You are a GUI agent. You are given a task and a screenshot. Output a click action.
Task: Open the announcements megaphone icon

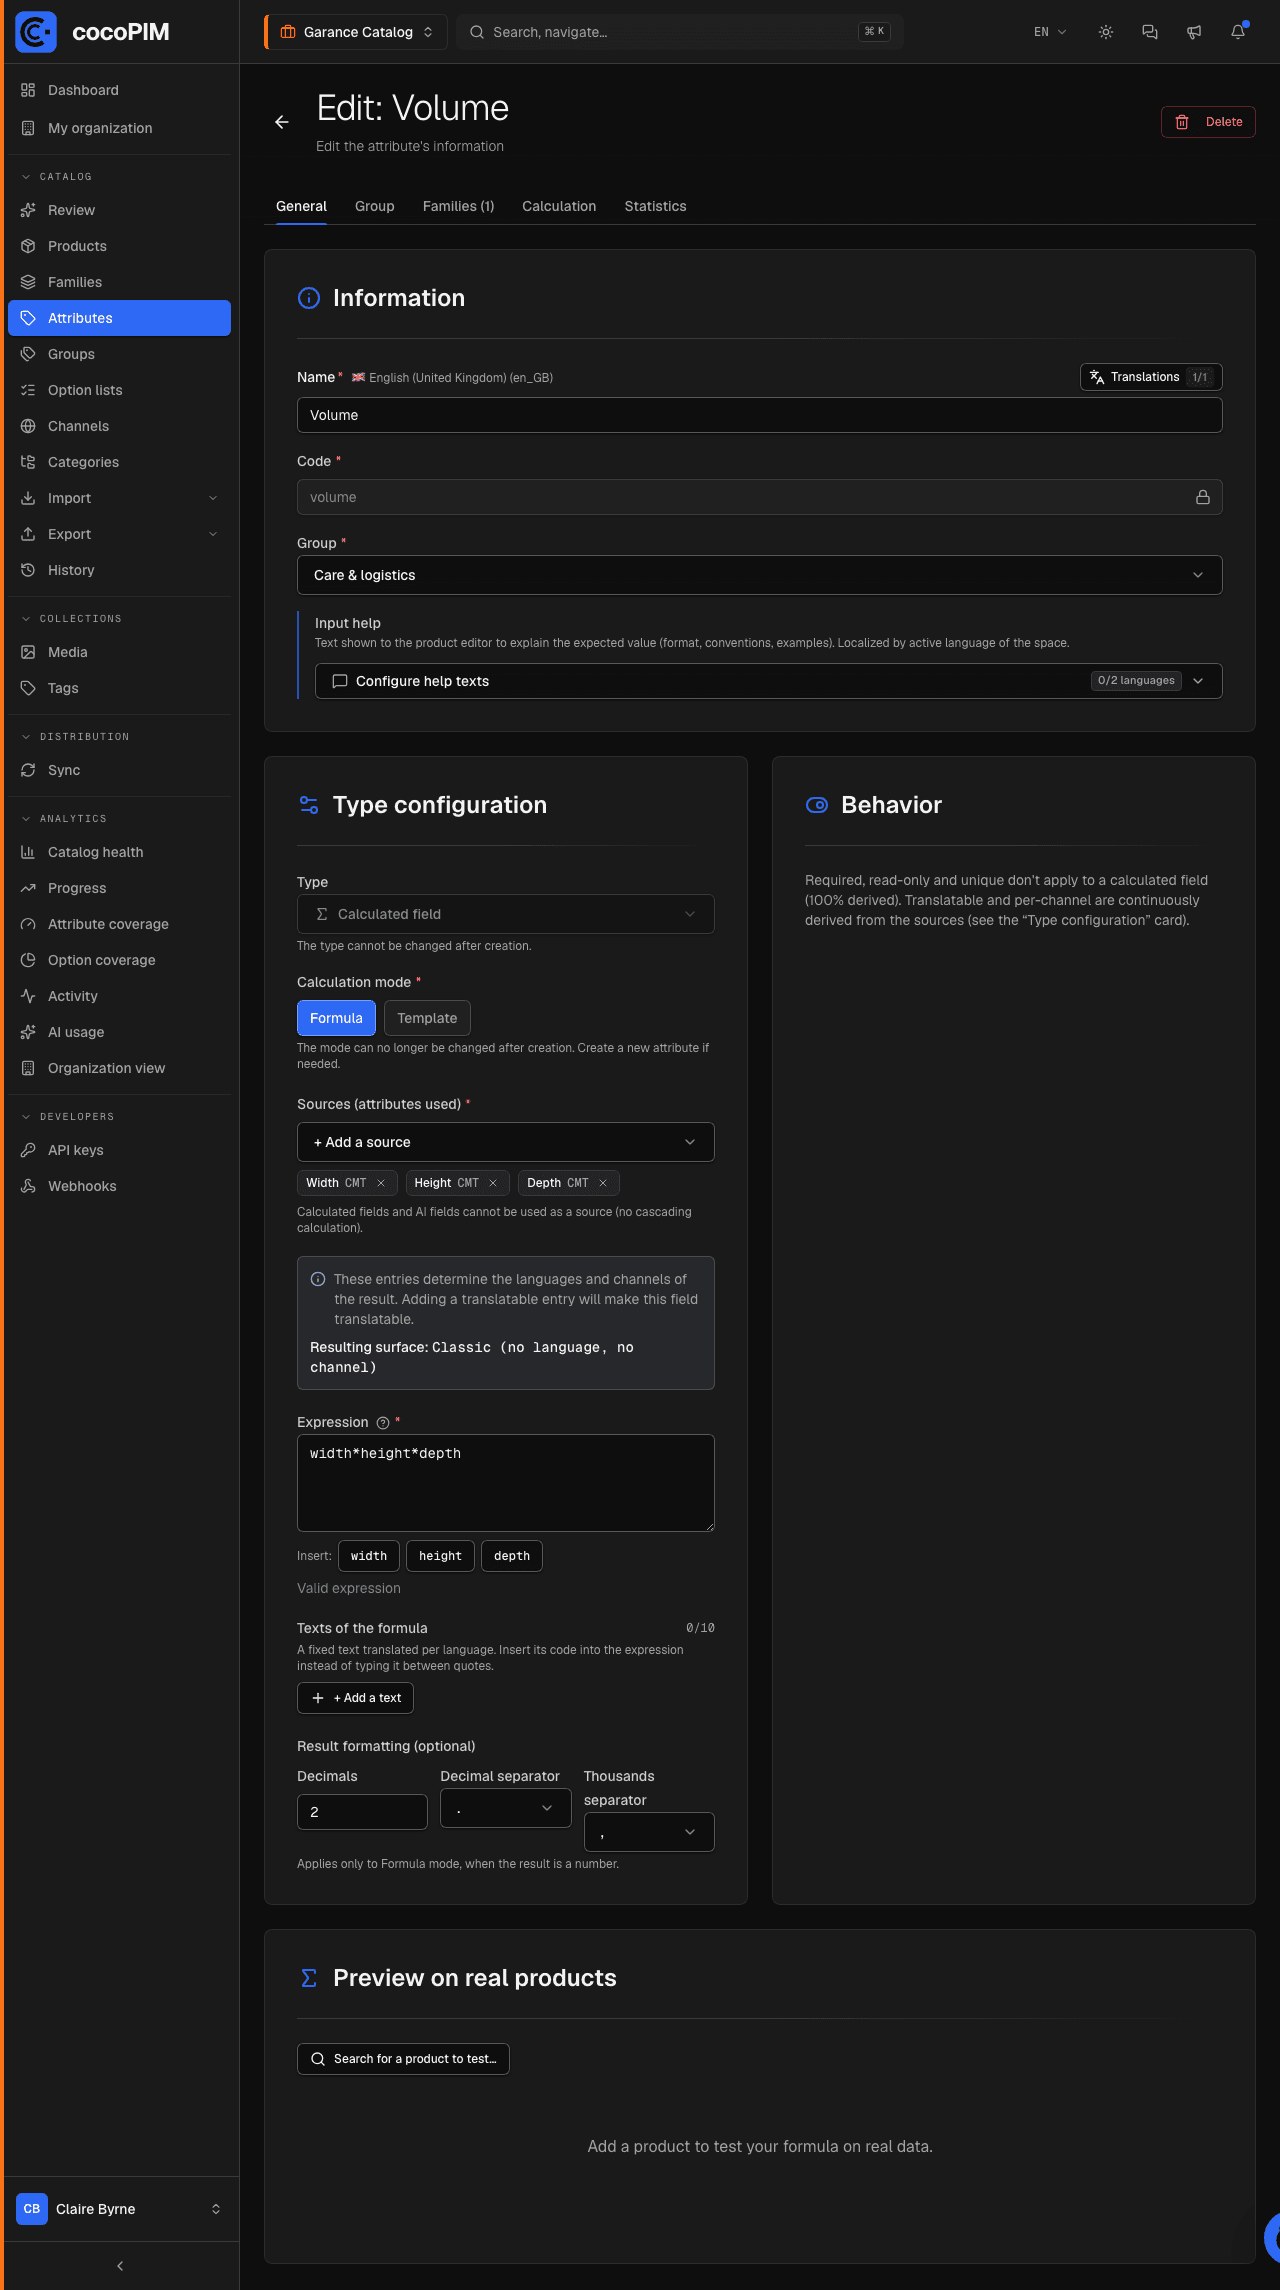[1194, 32]
